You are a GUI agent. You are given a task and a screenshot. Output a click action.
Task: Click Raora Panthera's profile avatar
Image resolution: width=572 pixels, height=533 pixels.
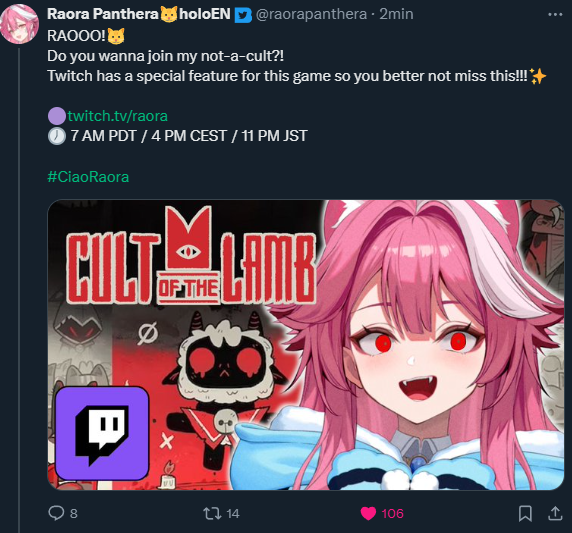tap(19, 24)
